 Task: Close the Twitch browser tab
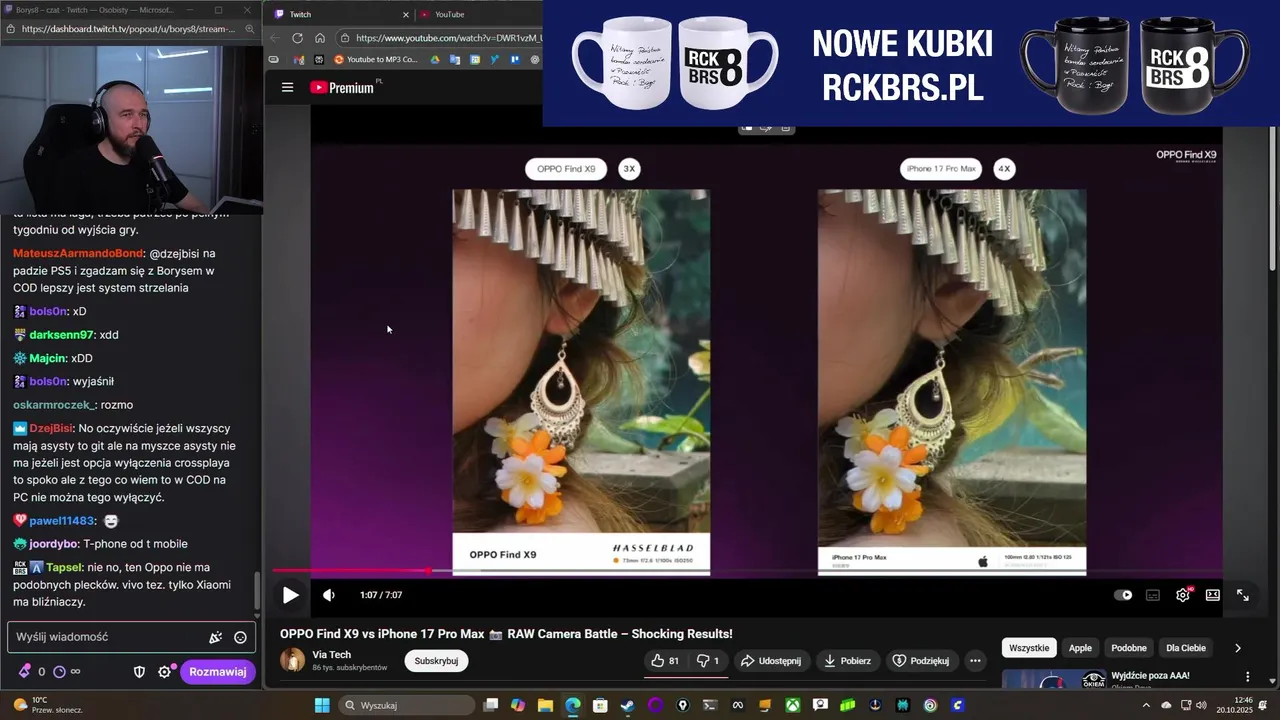[x=406, y=14]
